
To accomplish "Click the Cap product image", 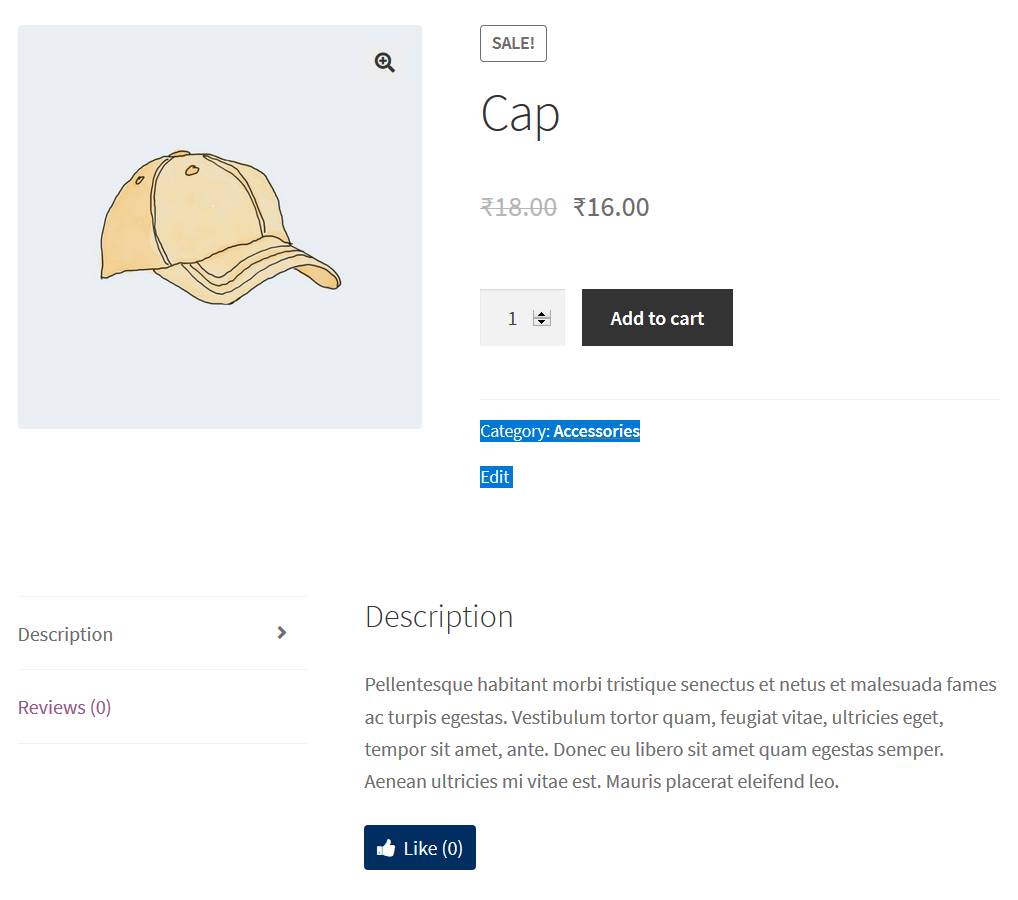I will (220, 227).
